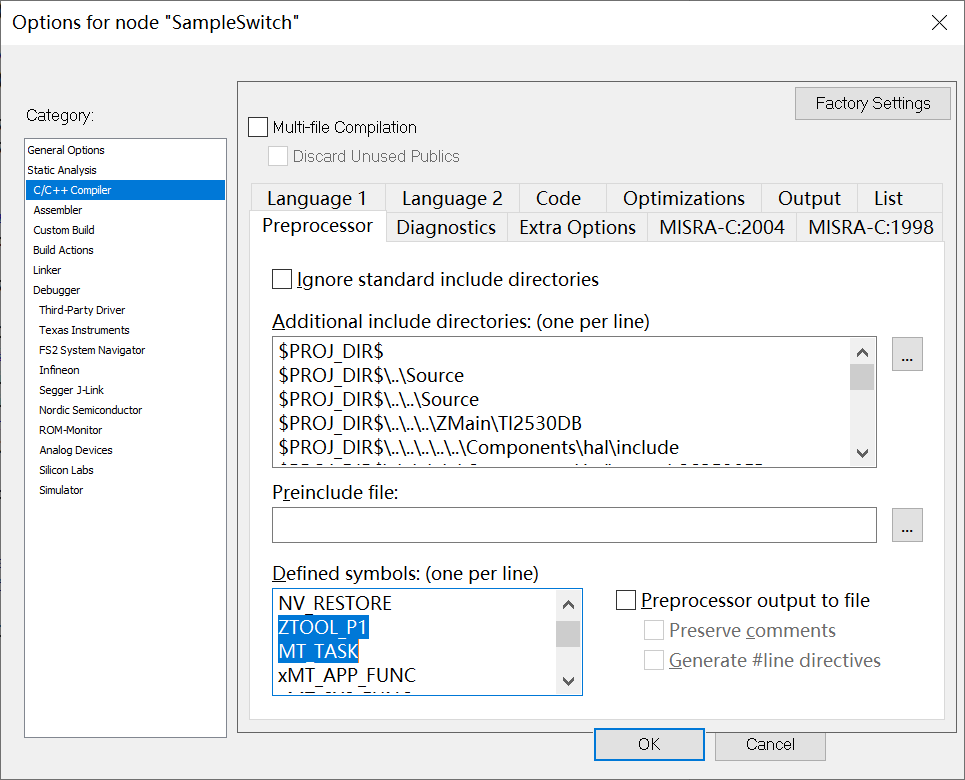Select Static Analysis category
Image resolution: width=965 pixels, height=780 pixels.
(126, 170)
